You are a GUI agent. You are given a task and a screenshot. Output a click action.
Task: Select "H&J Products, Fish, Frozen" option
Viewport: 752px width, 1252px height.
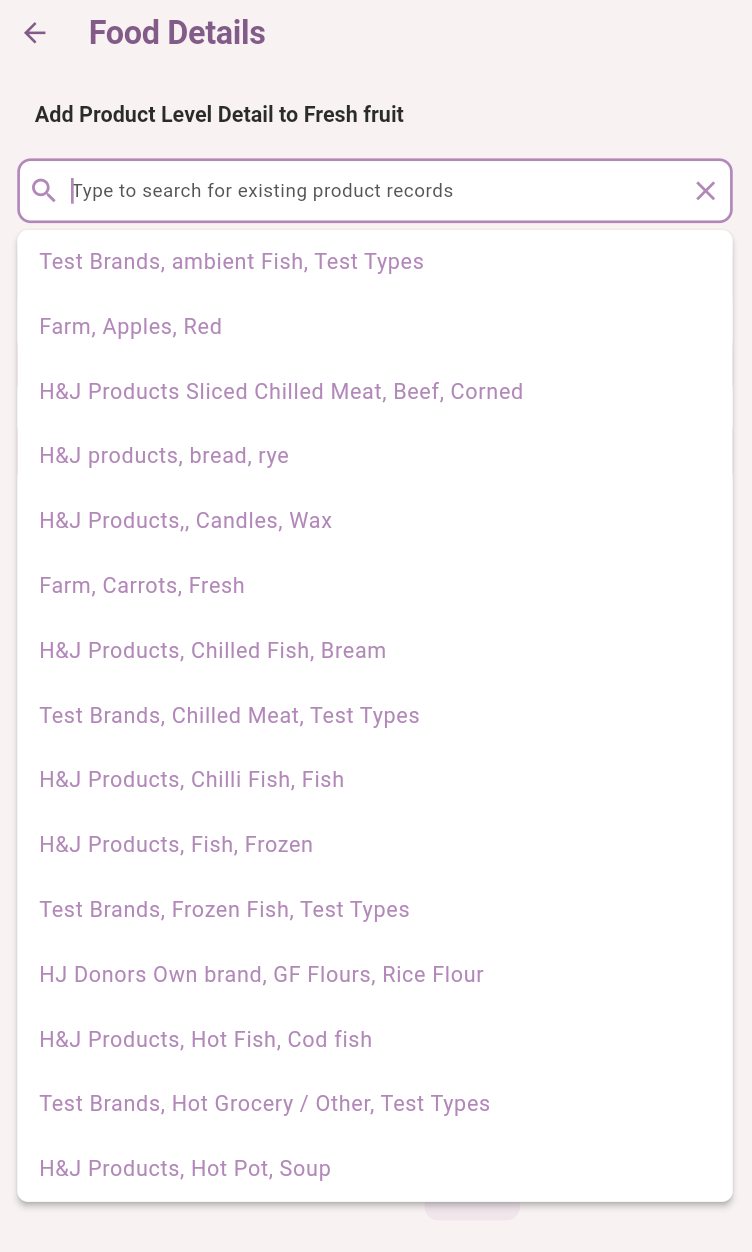pos(176,845)
